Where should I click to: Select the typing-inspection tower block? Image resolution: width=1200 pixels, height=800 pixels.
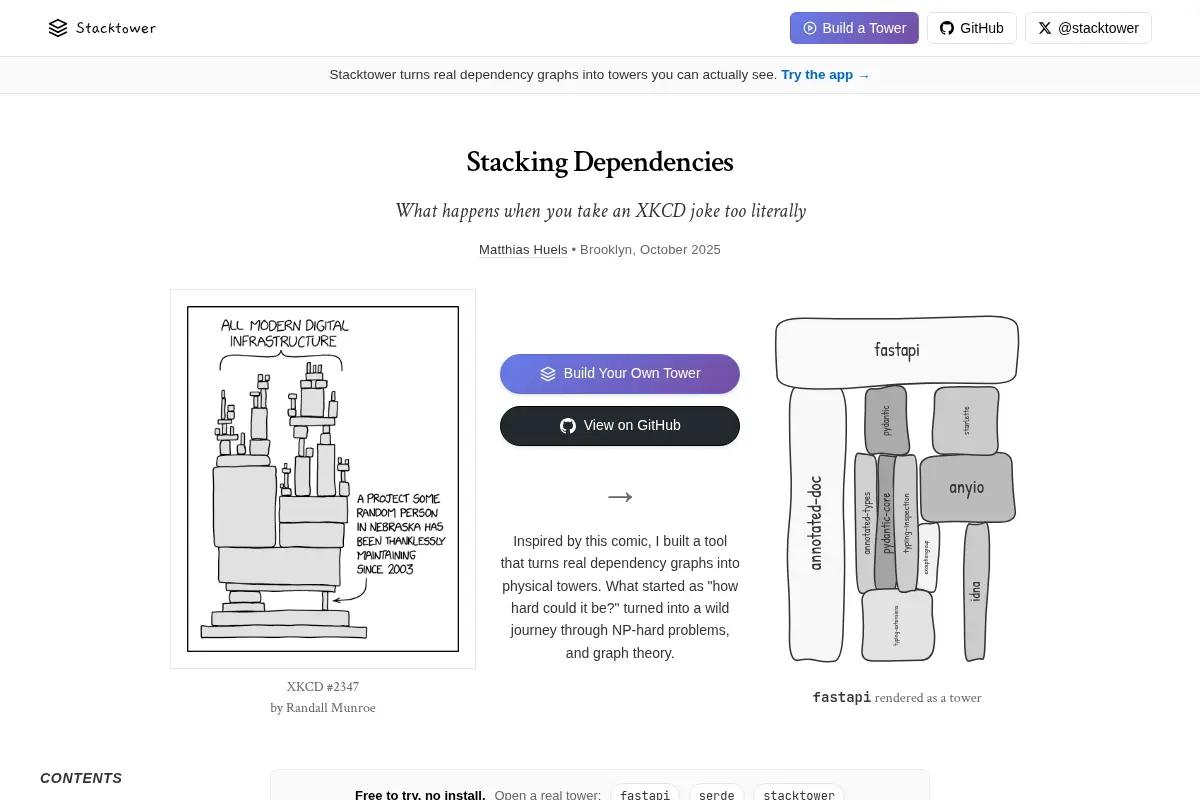tap(906, 523)
